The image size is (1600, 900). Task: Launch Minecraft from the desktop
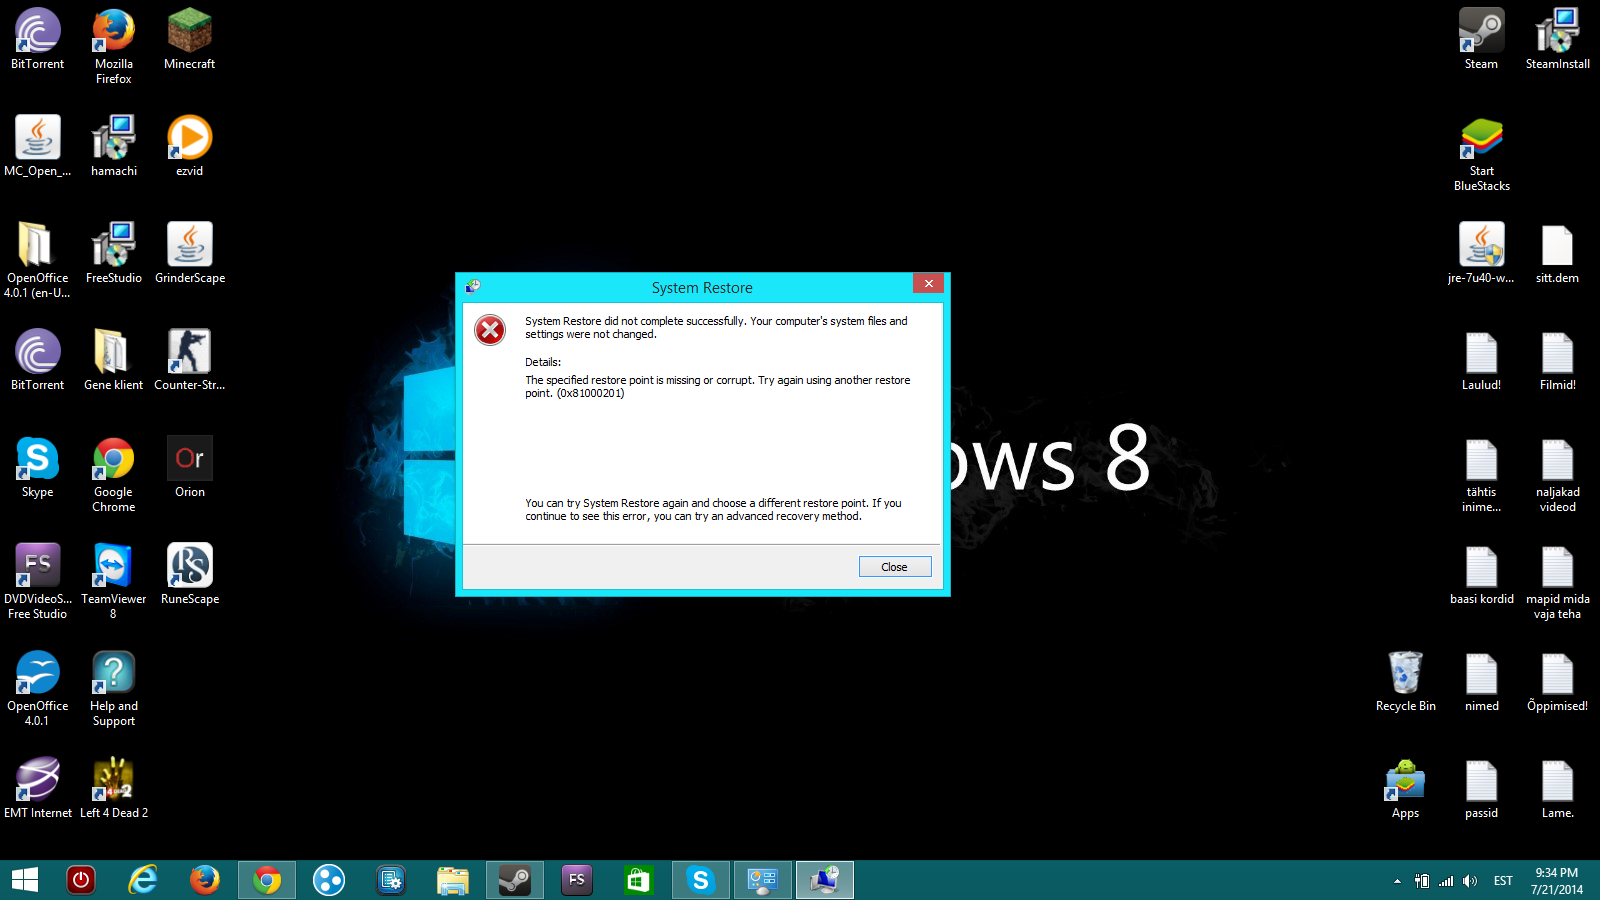(x=189, y=38)
